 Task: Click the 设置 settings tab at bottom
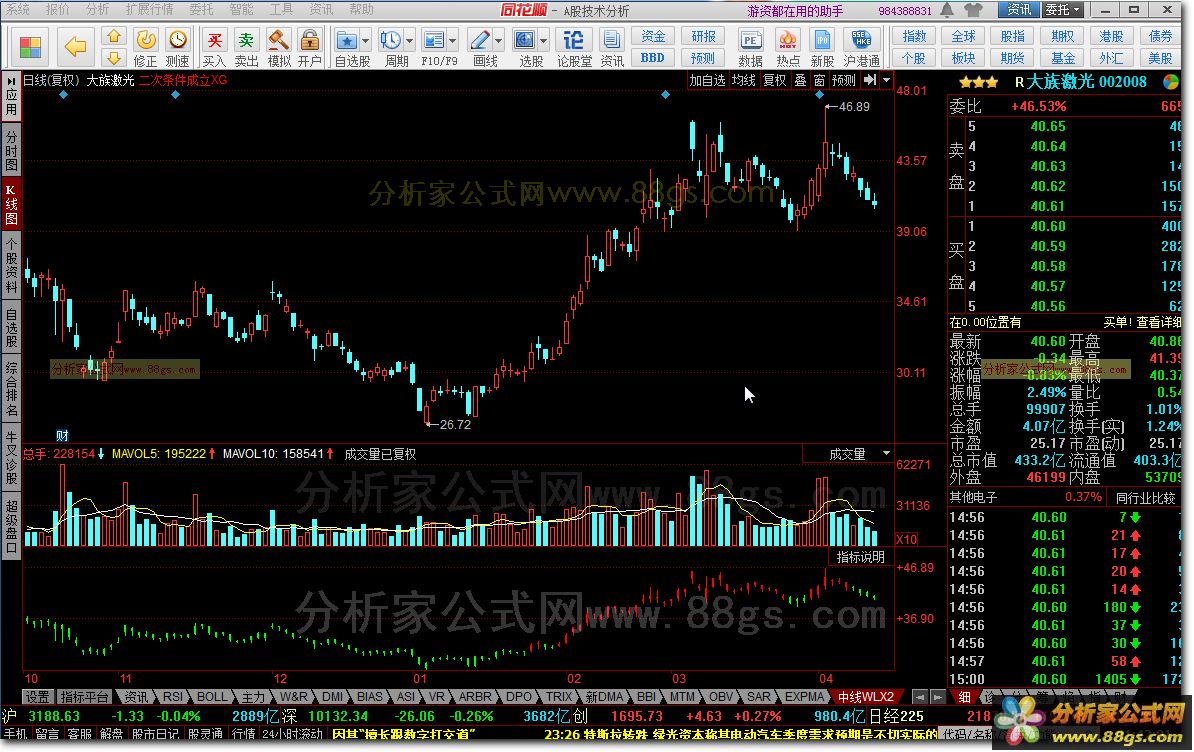click(x=37, y=696)
